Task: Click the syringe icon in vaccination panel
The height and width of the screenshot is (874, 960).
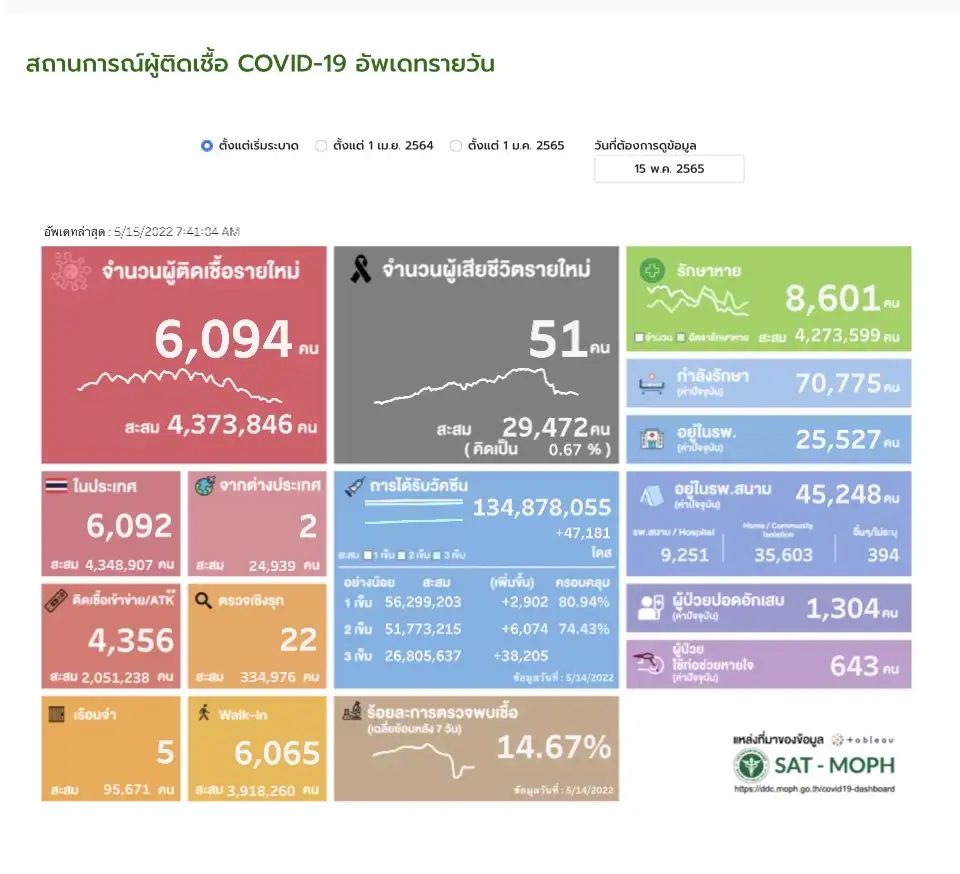Action: tap(351, 487)
